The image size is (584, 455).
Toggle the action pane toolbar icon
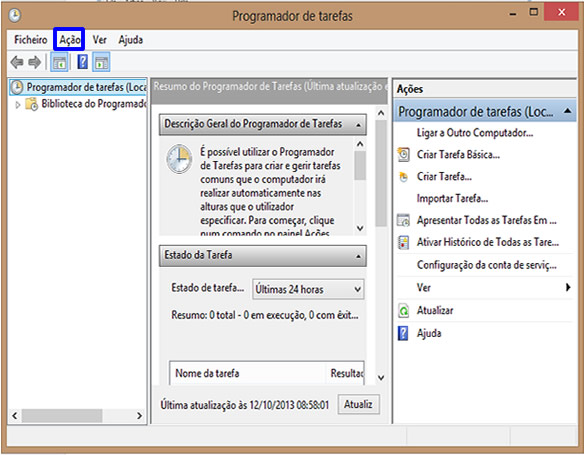point(101,62)
